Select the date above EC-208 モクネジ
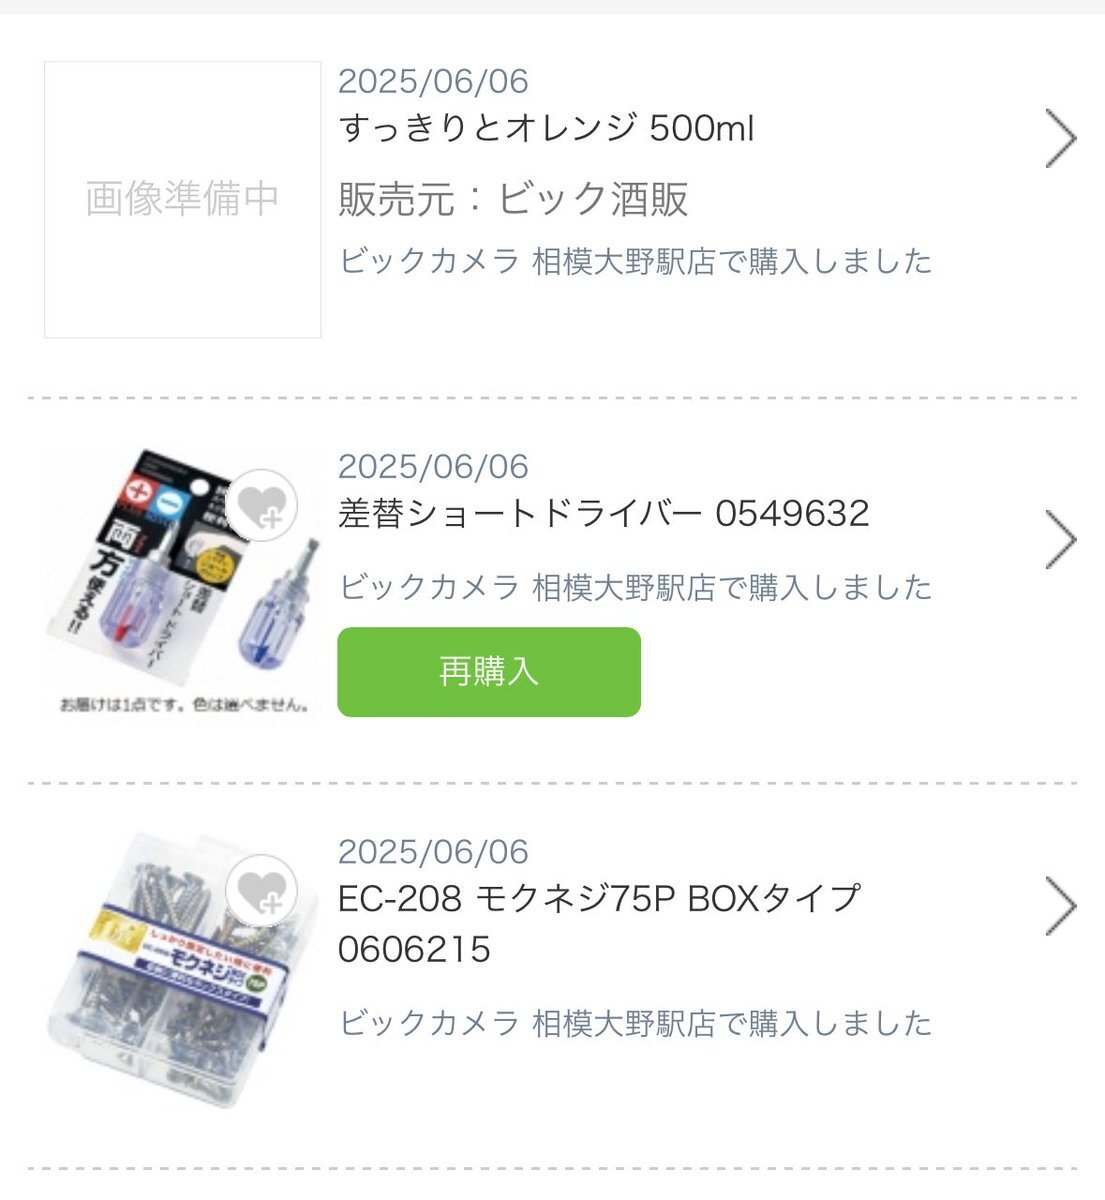Viewport: 1105px width, 1200px height. pyautogui.click(x=433, y=852)
